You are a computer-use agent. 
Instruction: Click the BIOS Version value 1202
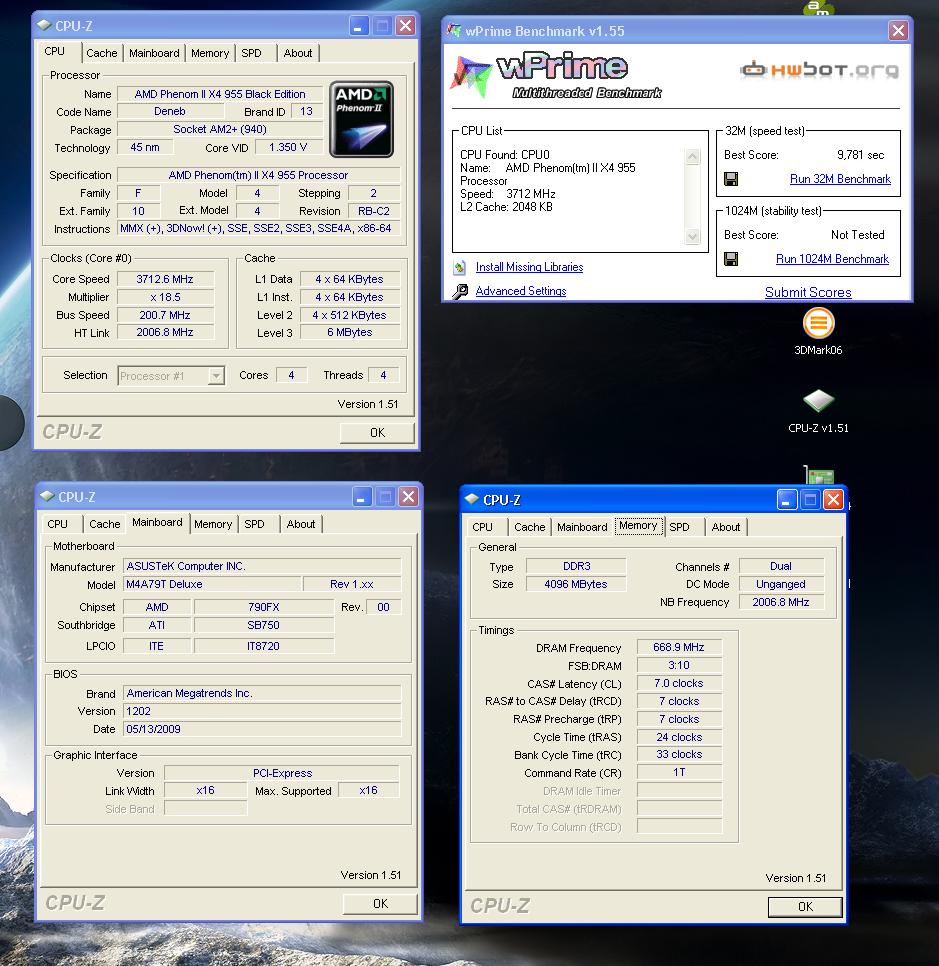[262, 711]
